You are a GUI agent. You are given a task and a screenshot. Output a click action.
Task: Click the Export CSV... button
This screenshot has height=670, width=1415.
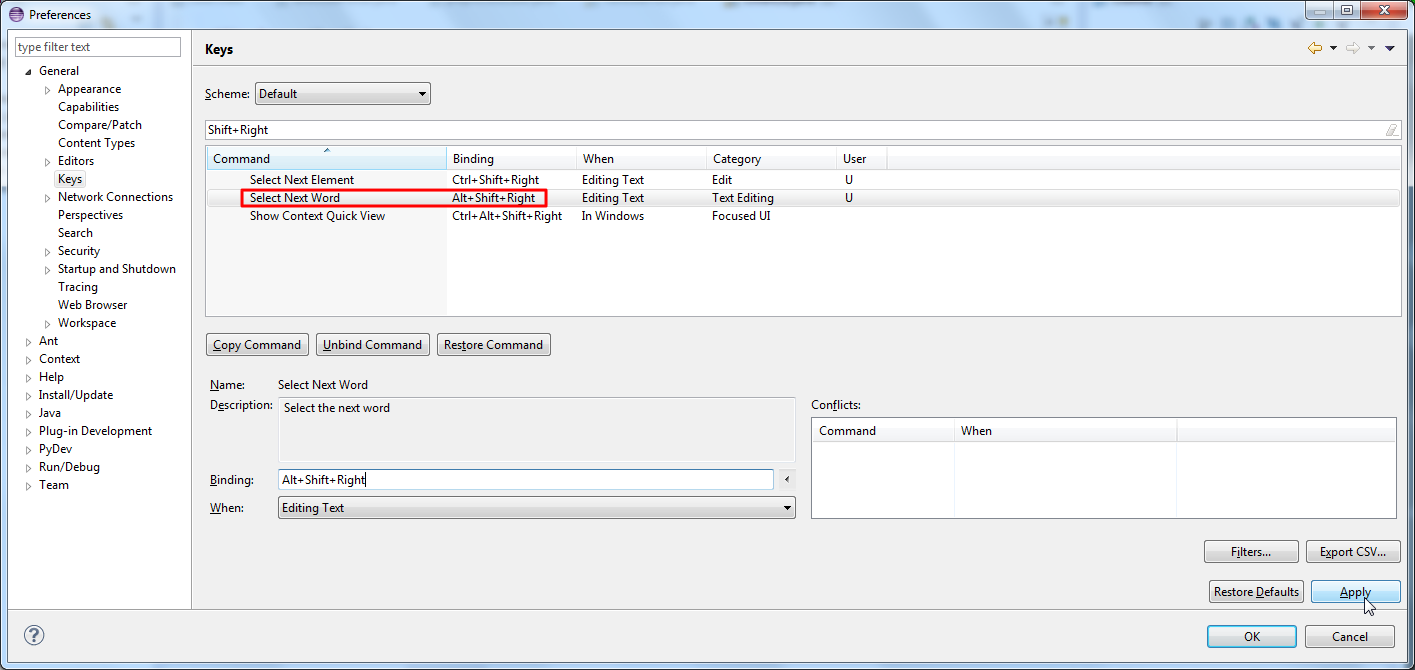[1353, 552]
